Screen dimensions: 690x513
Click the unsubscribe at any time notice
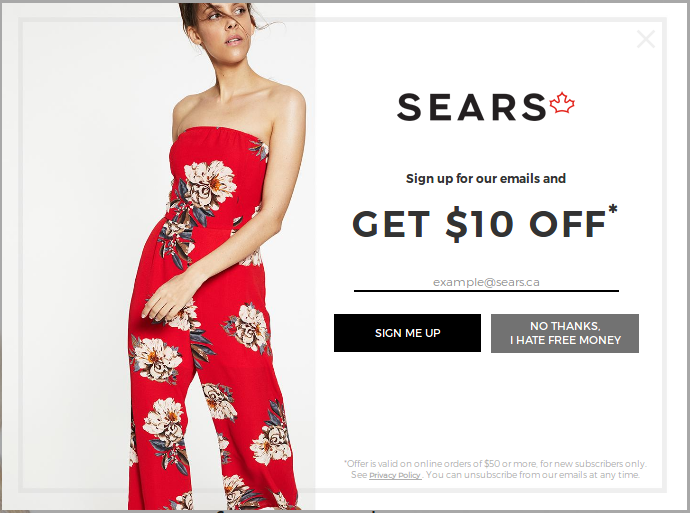point(532,475)
